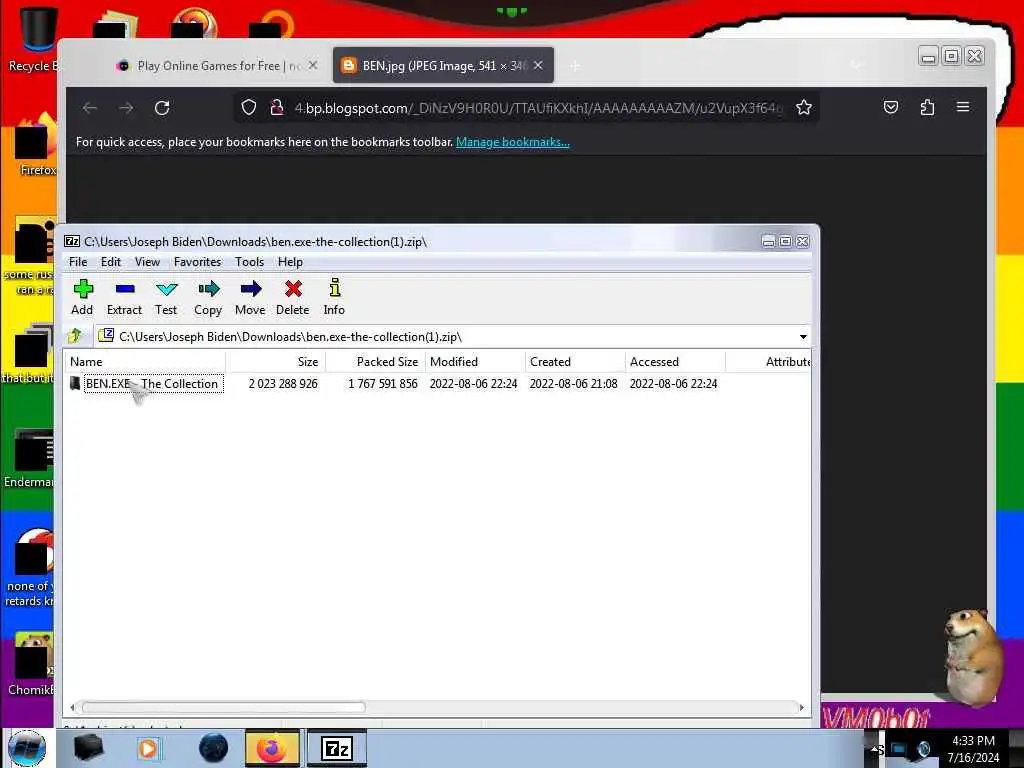
Task: Switch to Play Online Games for Free tab
Action: (216, 65)
